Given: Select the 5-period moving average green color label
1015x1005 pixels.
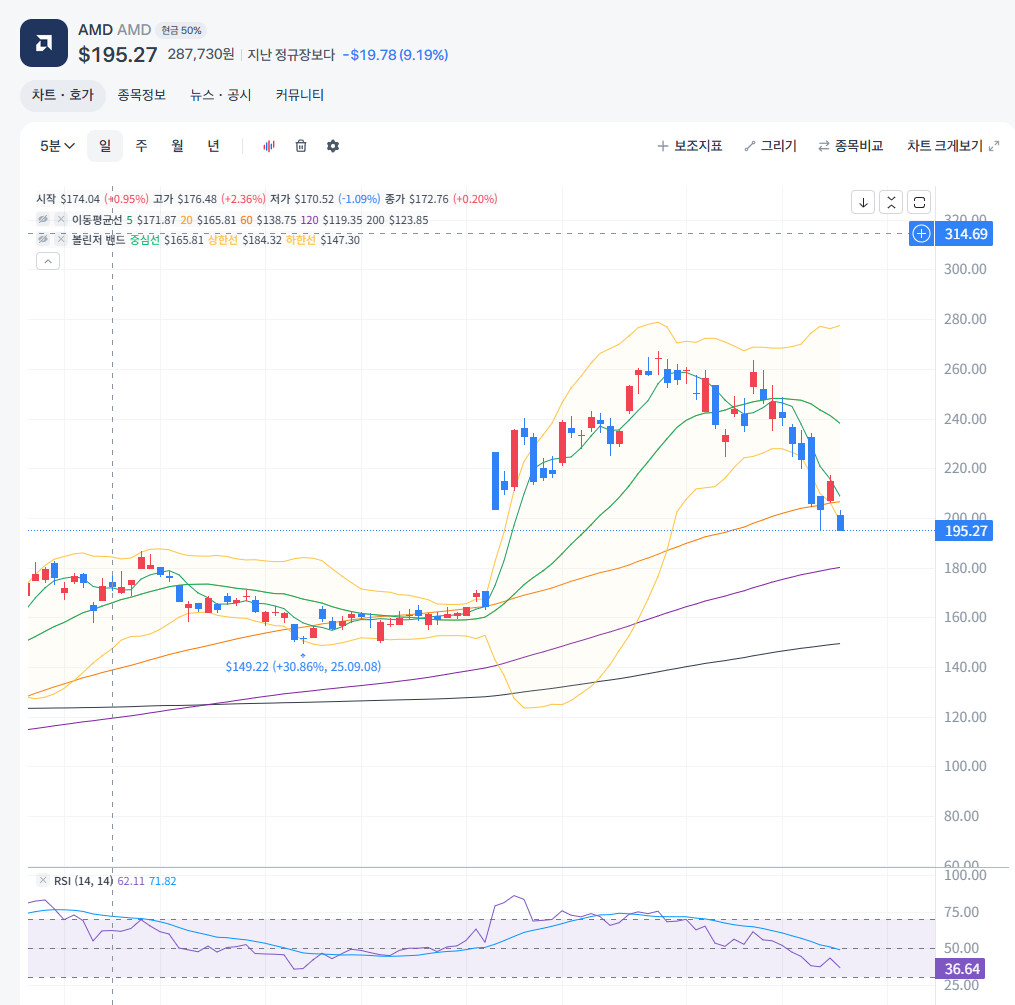Looking at the screenshot, I should pos(129,220).
